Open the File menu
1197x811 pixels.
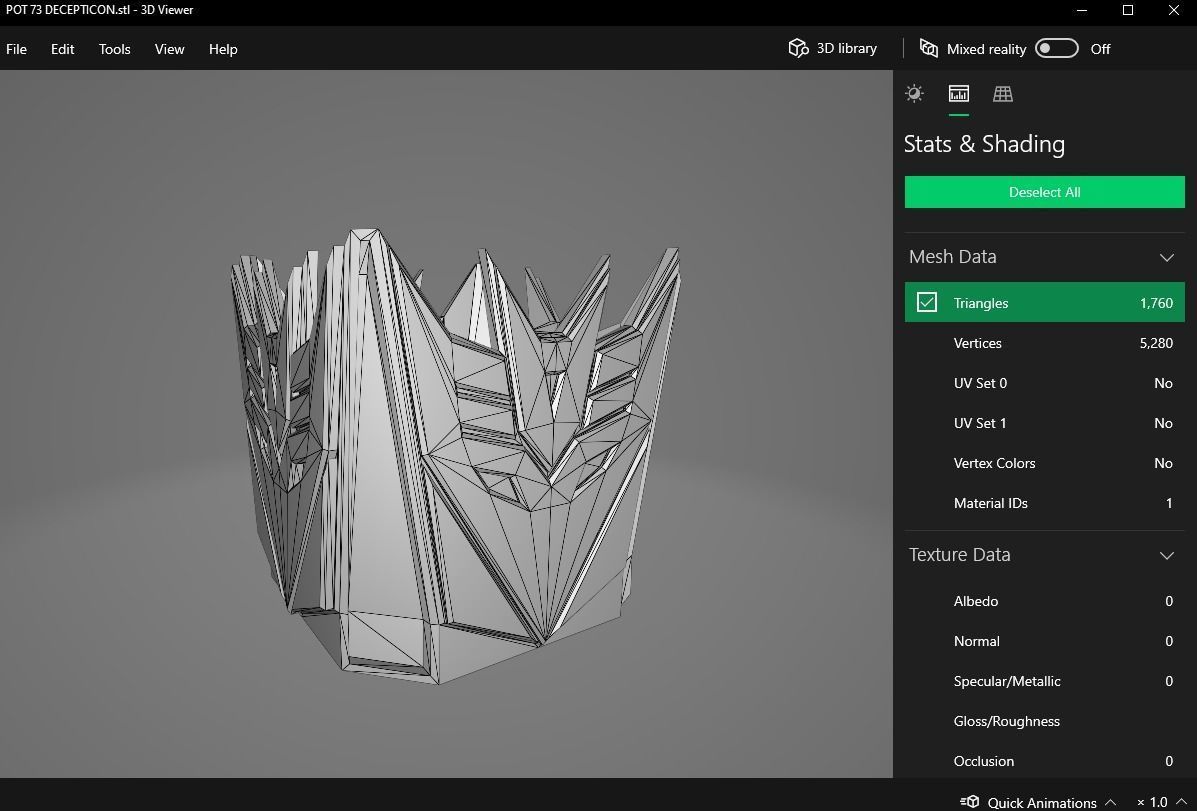[16, 49]
